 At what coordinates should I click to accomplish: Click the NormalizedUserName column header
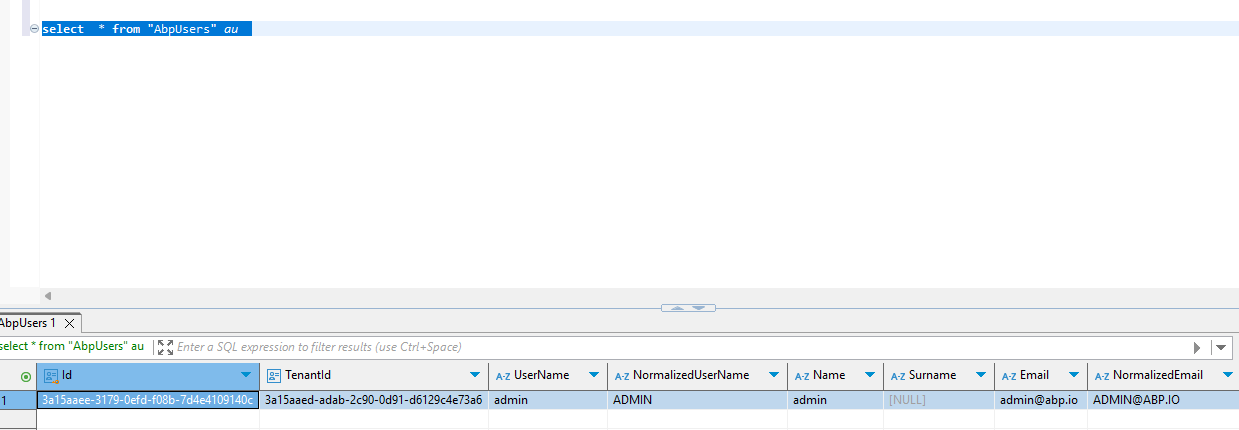click(x=690, y=376)
